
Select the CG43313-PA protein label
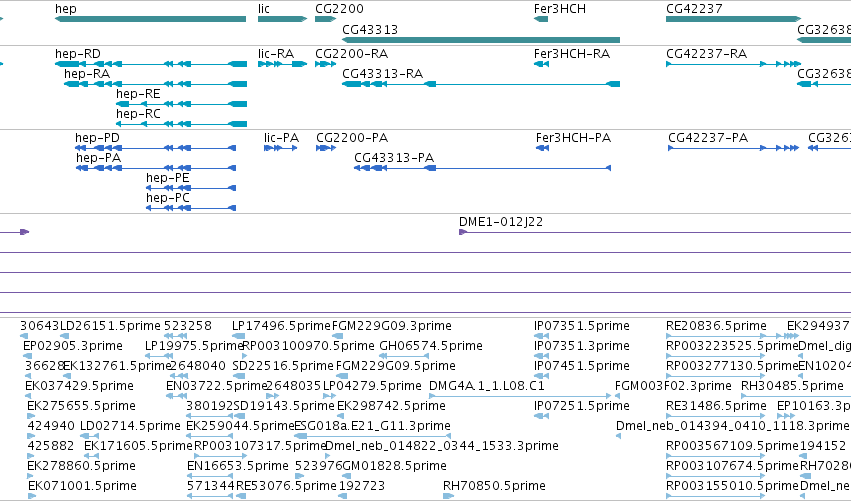[394, 158]
